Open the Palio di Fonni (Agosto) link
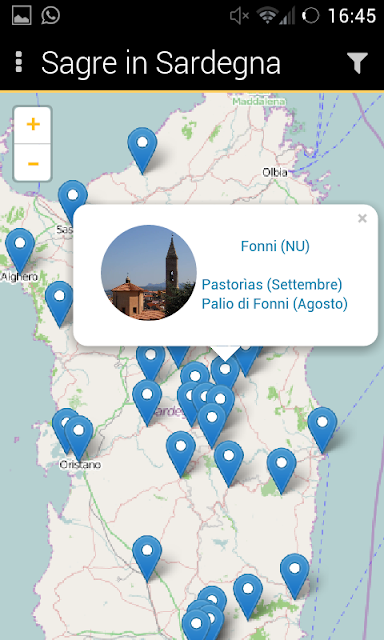The height and width of the screenshot is (640, 384). (x=275, y=304)
